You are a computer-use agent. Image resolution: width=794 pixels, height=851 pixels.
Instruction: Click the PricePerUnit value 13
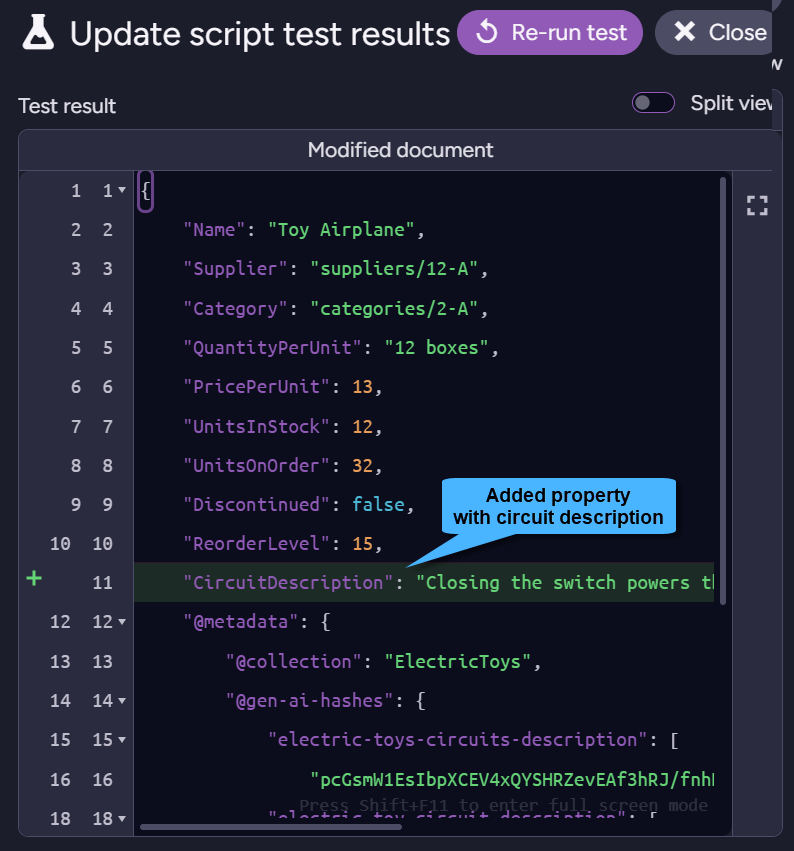pyautogui.click(x=363, y=387)
